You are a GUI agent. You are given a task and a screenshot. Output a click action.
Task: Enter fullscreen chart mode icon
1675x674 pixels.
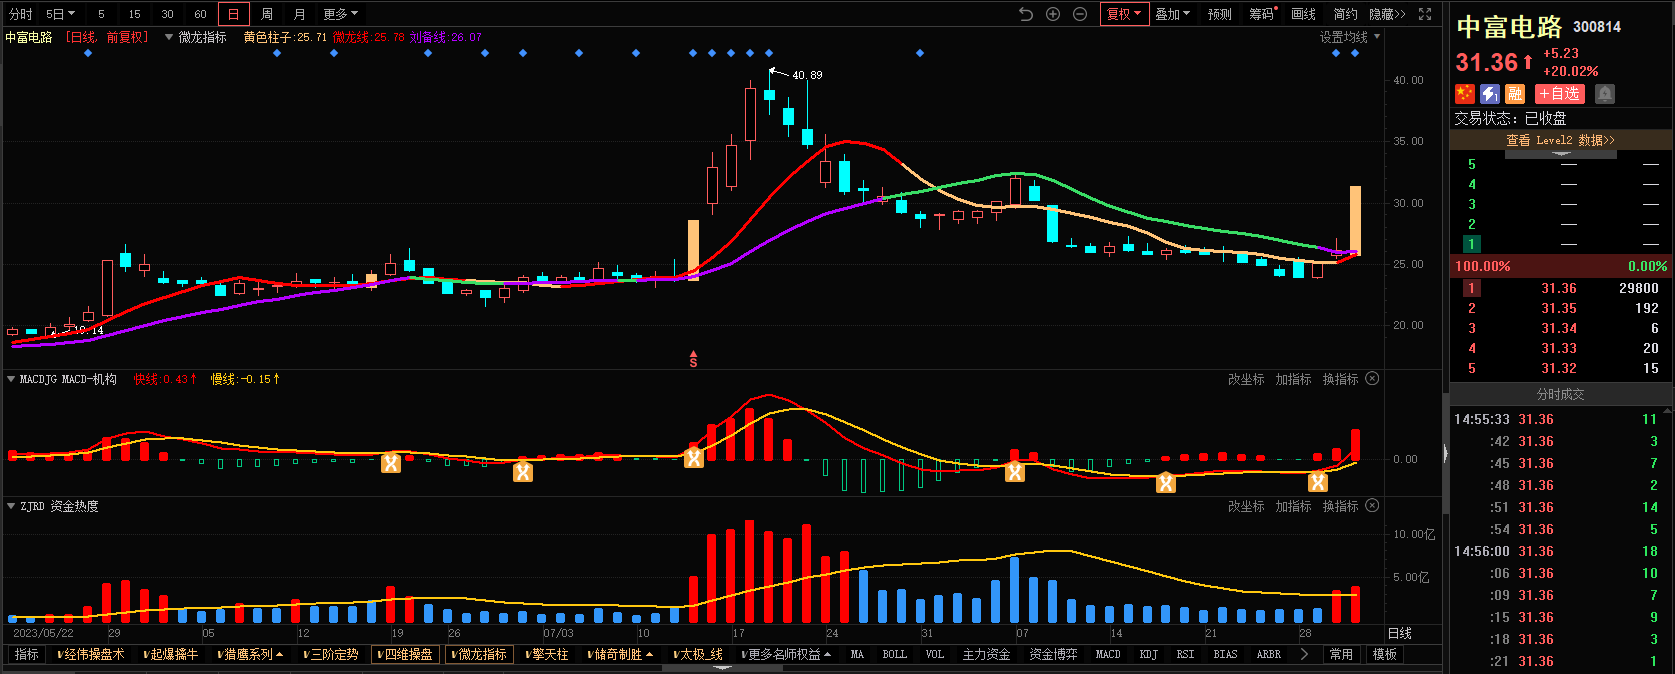click(1425, 14)
